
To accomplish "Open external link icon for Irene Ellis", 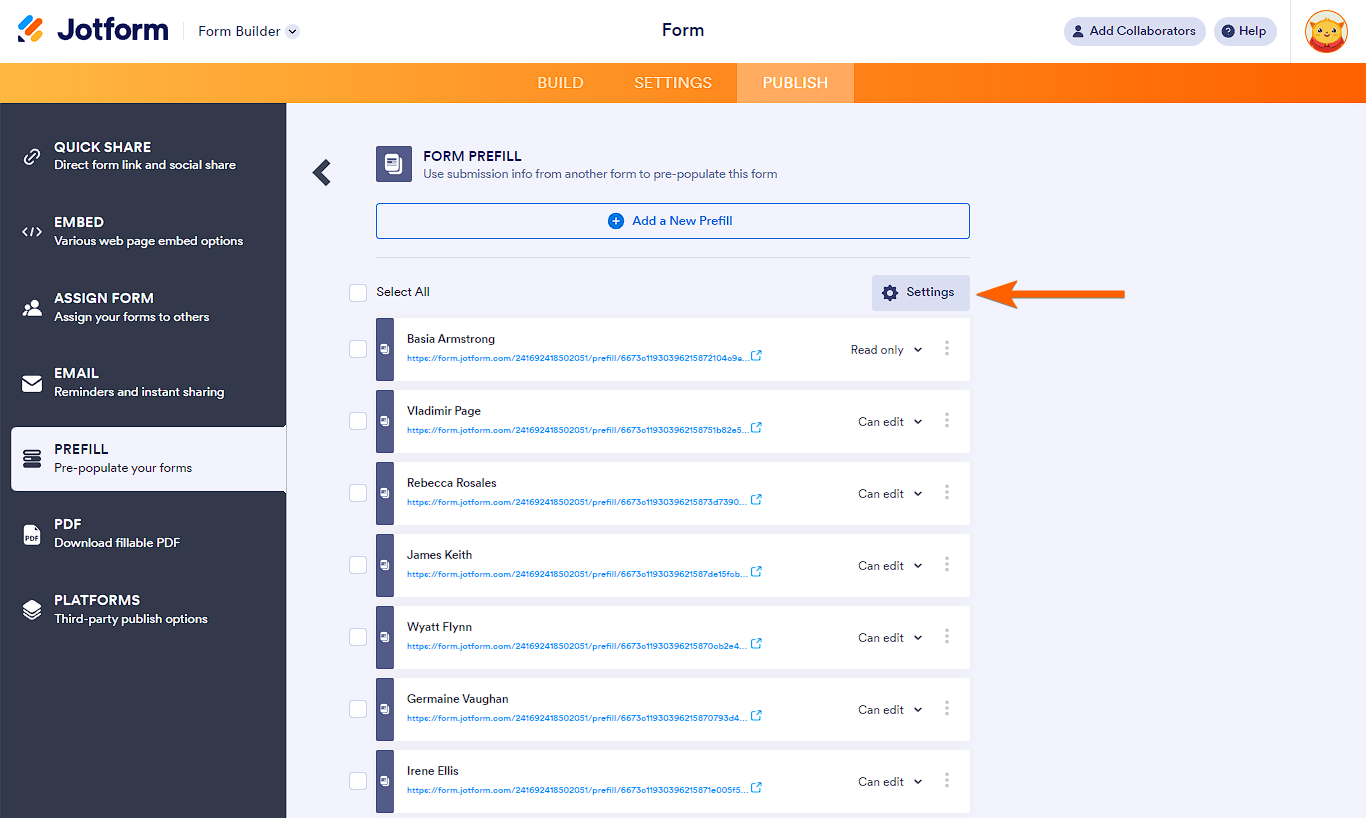I will (x=756, y=787).
